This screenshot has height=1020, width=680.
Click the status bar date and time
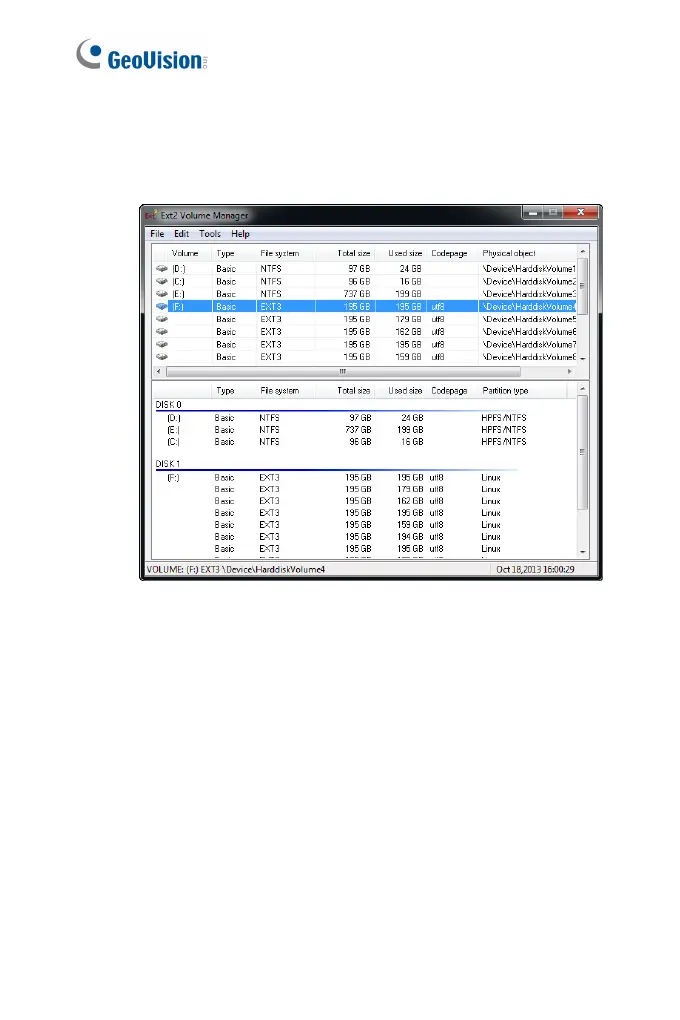(x=535, y=569)
